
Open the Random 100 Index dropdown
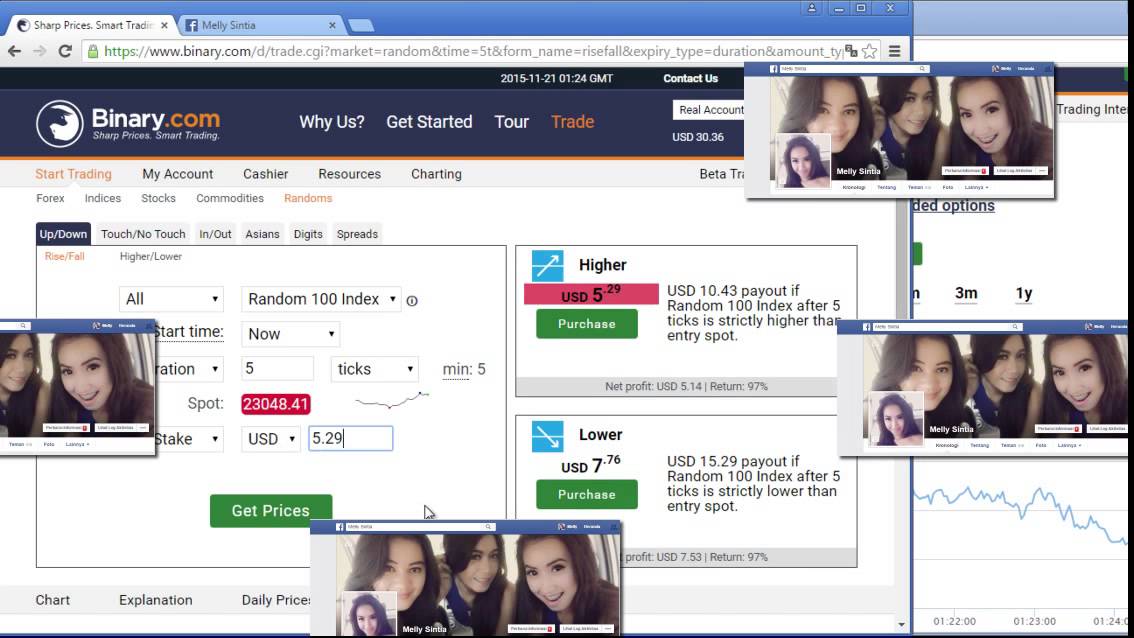click(321, 299)
